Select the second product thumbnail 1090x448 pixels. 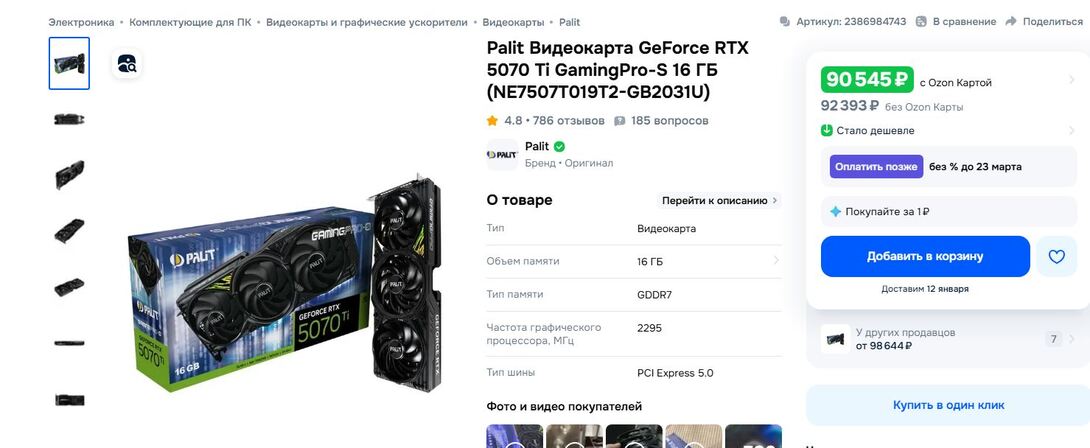point(69,119)
